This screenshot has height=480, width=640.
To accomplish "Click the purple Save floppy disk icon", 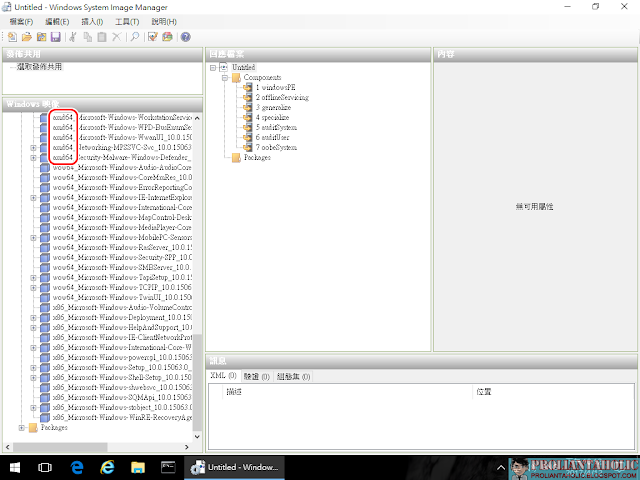I will point(56,37).
